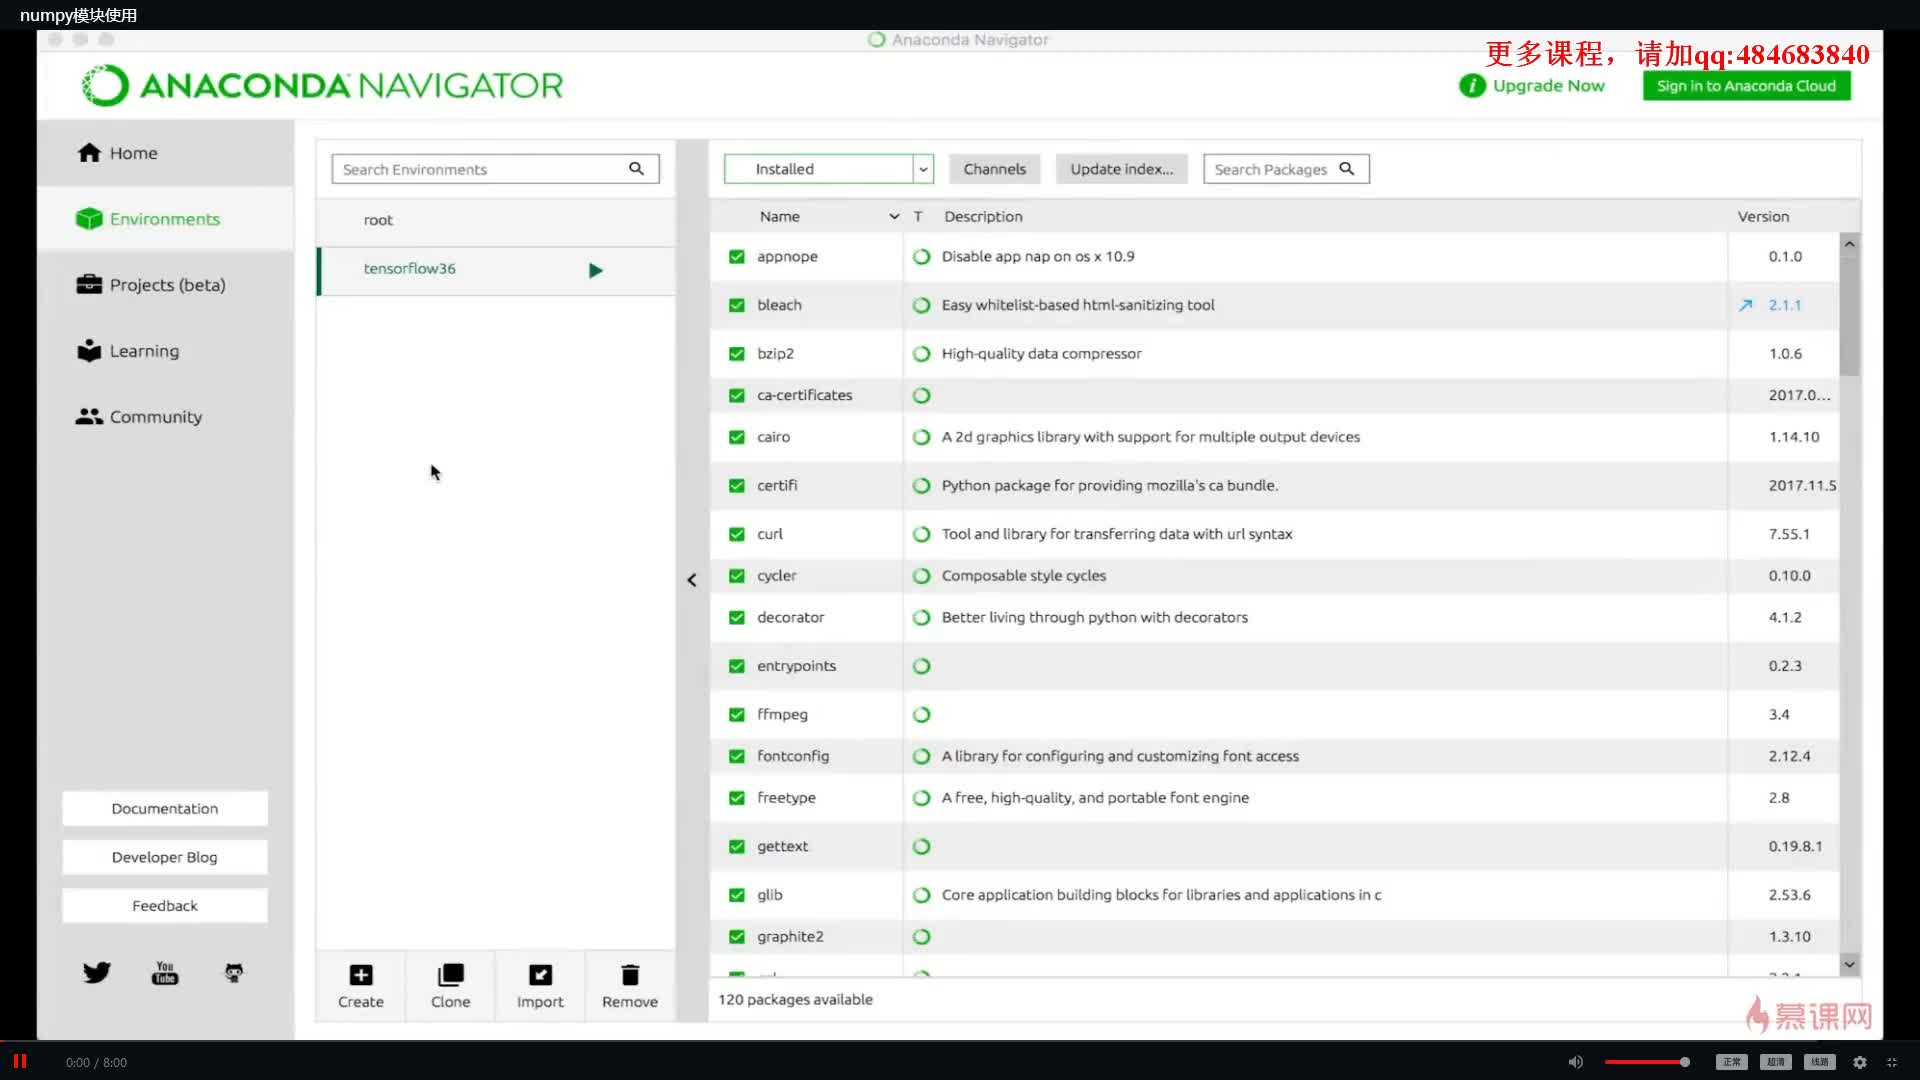Click the package list scrollbar down arrow
The width and height of the screenshot is (1920, 1080).
[1849, 965]
